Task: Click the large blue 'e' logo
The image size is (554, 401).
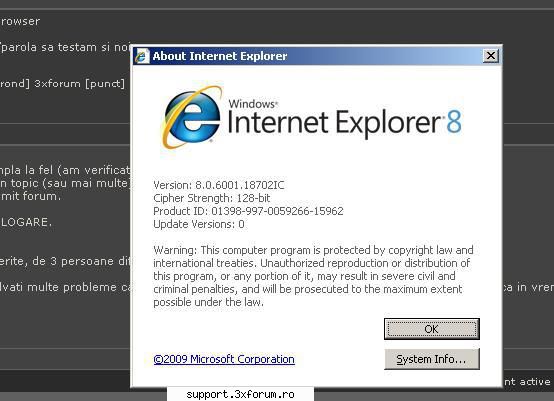Action: pos(191,117)
